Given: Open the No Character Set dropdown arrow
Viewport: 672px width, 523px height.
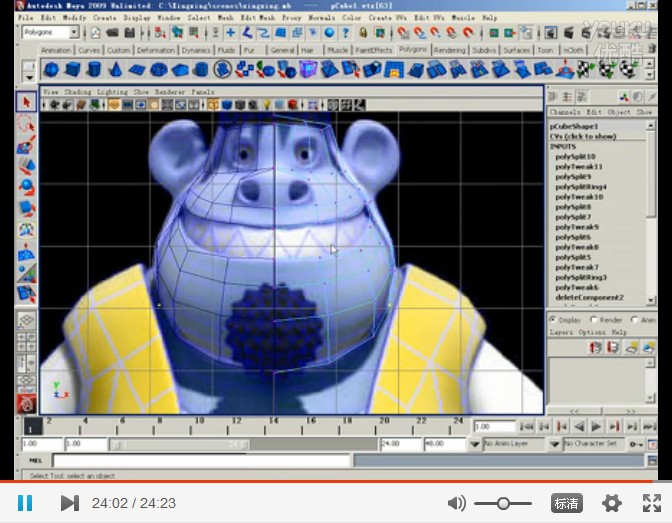Looking at the screenshot, I should click(554, 444).
